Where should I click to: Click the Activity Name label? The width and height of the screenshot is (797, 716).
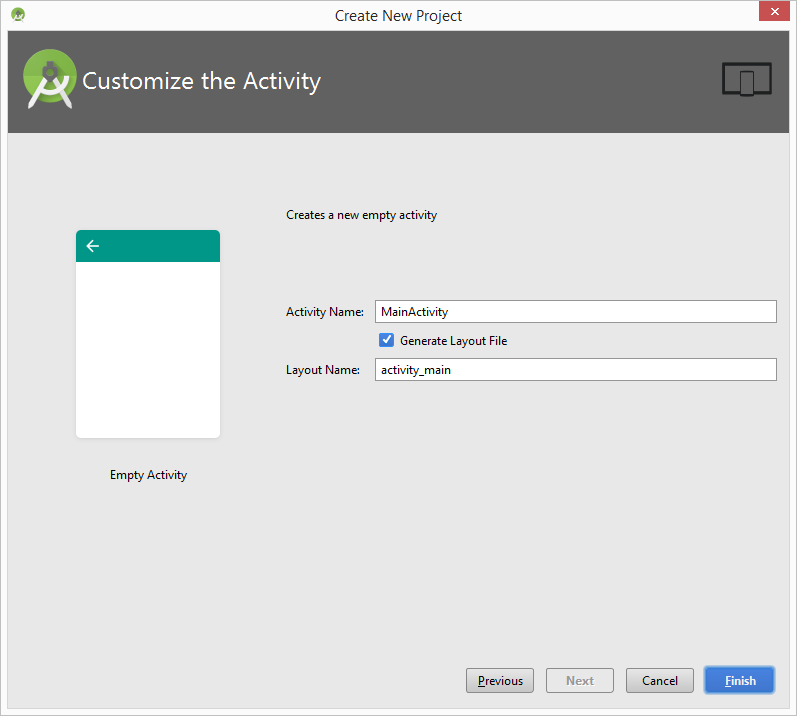(x=324, y=312)
